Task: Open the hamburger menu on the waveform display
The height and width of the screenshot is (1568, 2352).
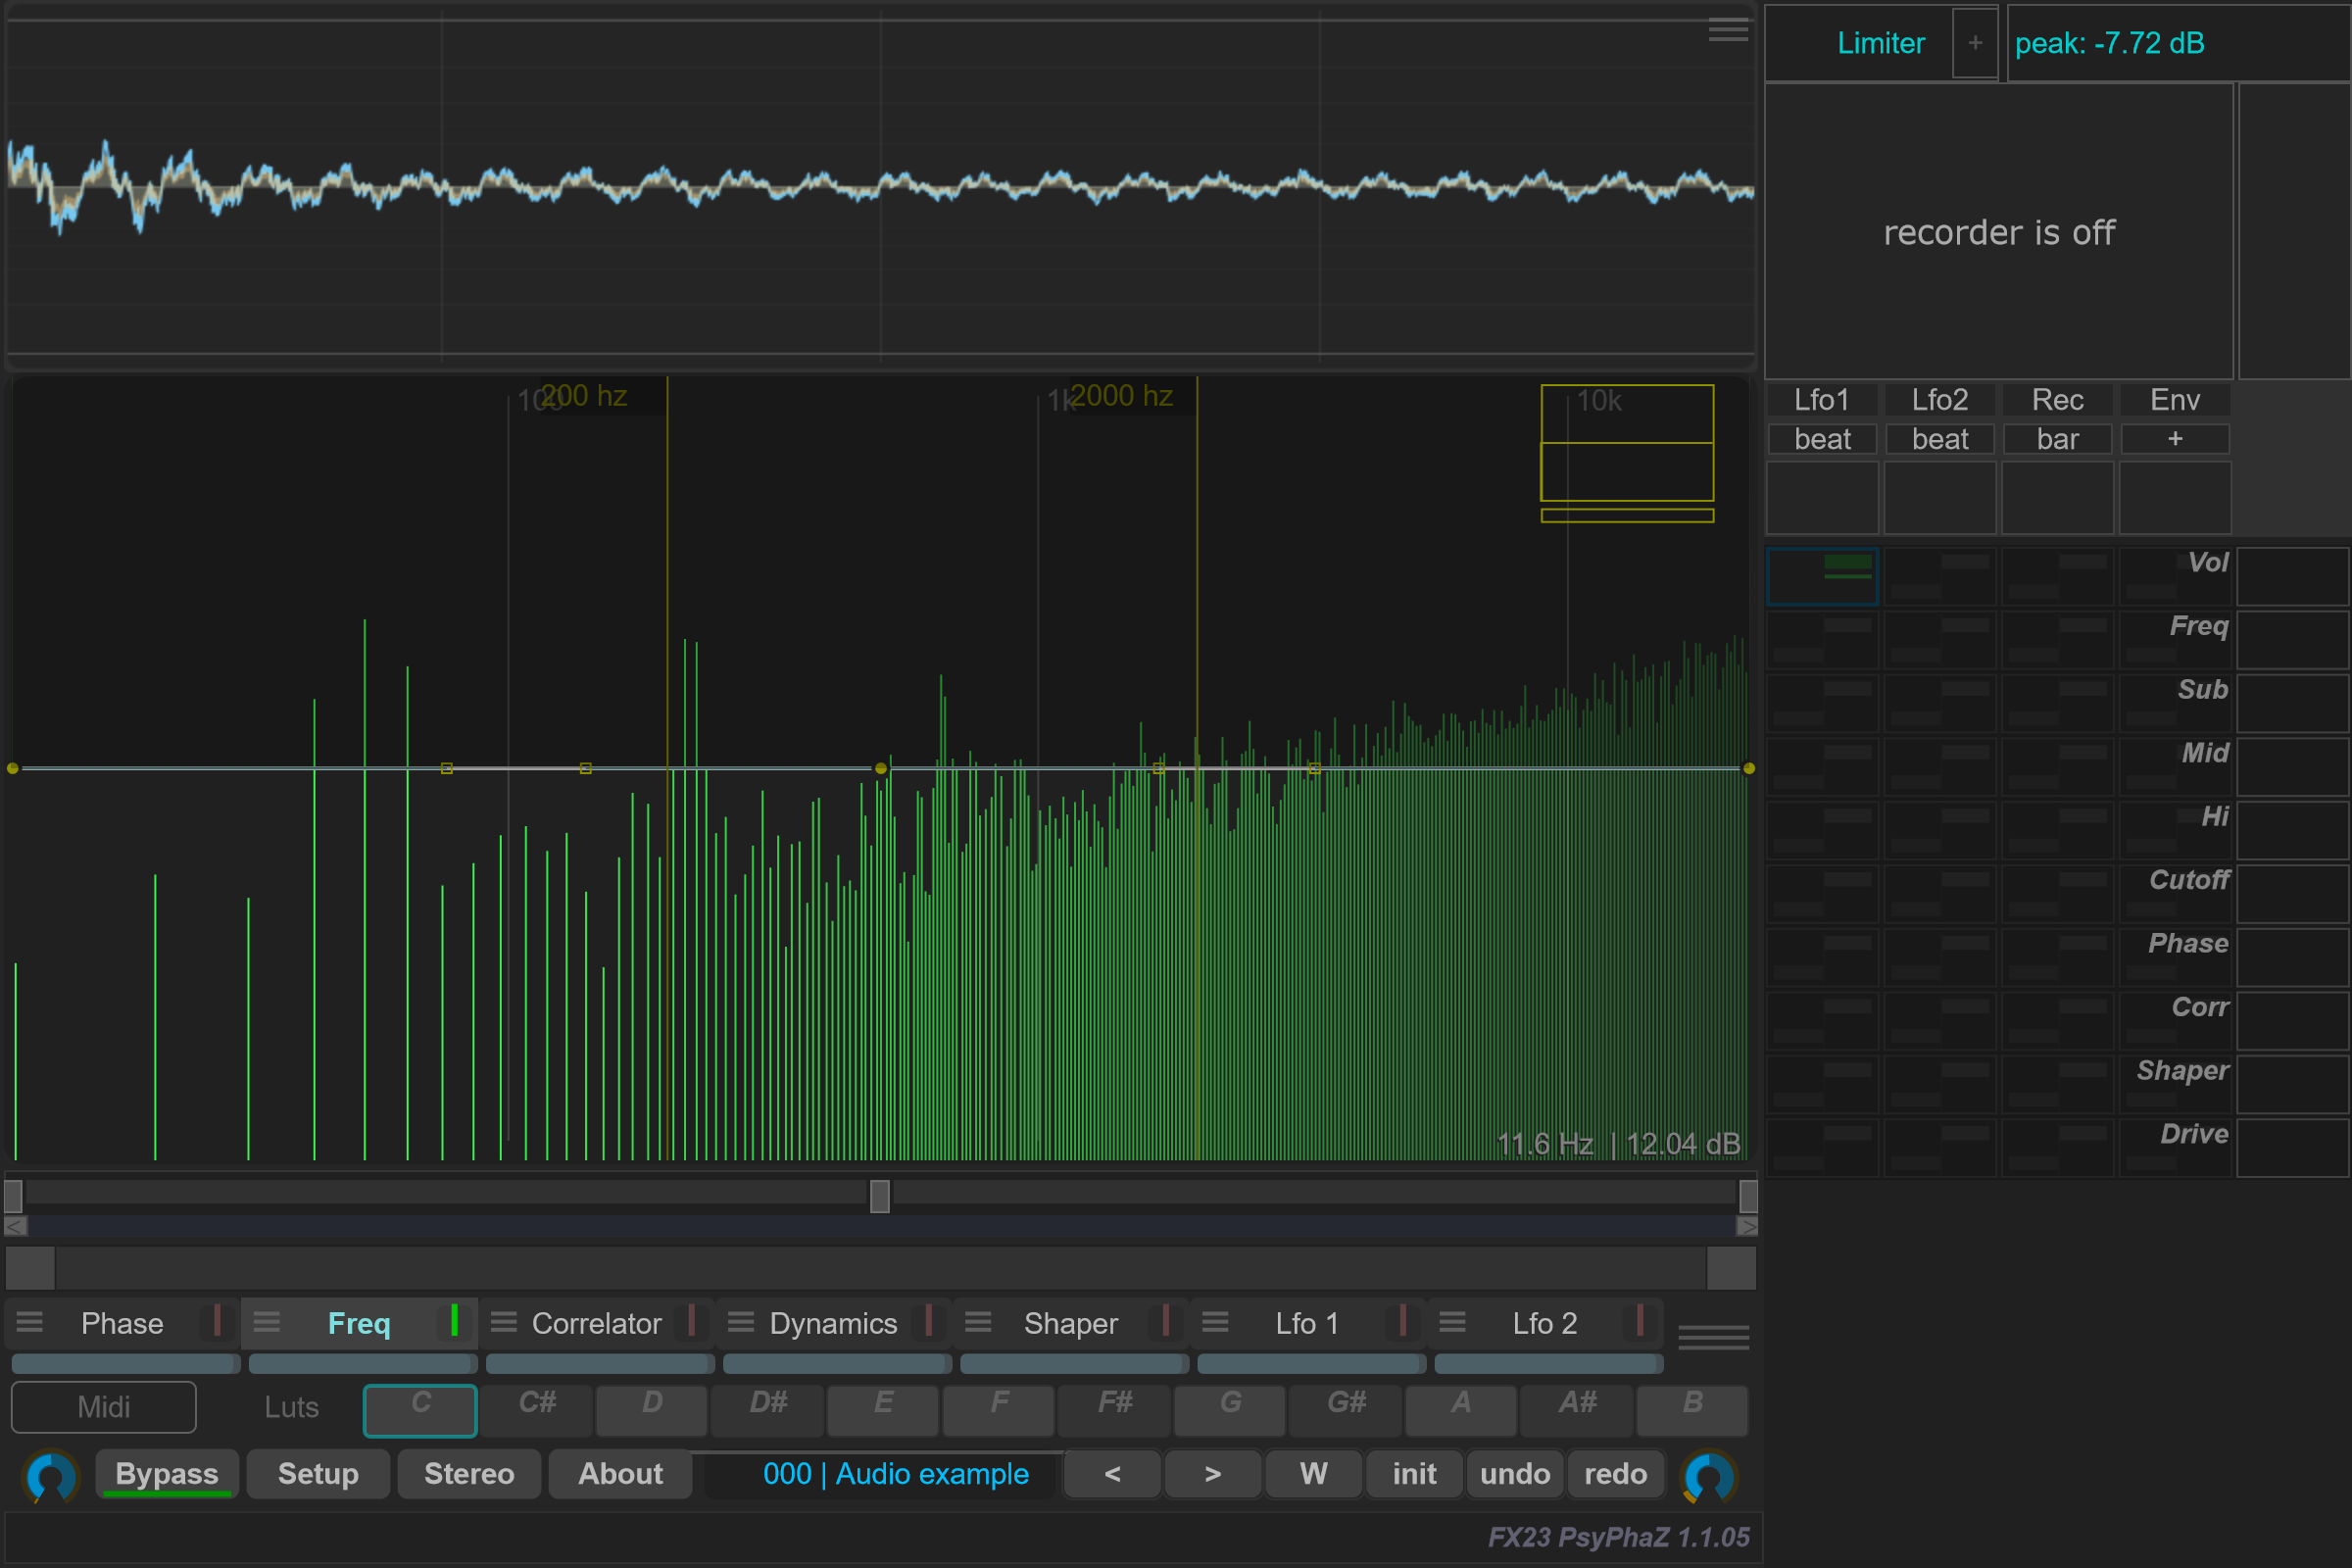Action: pos(1728,32)
